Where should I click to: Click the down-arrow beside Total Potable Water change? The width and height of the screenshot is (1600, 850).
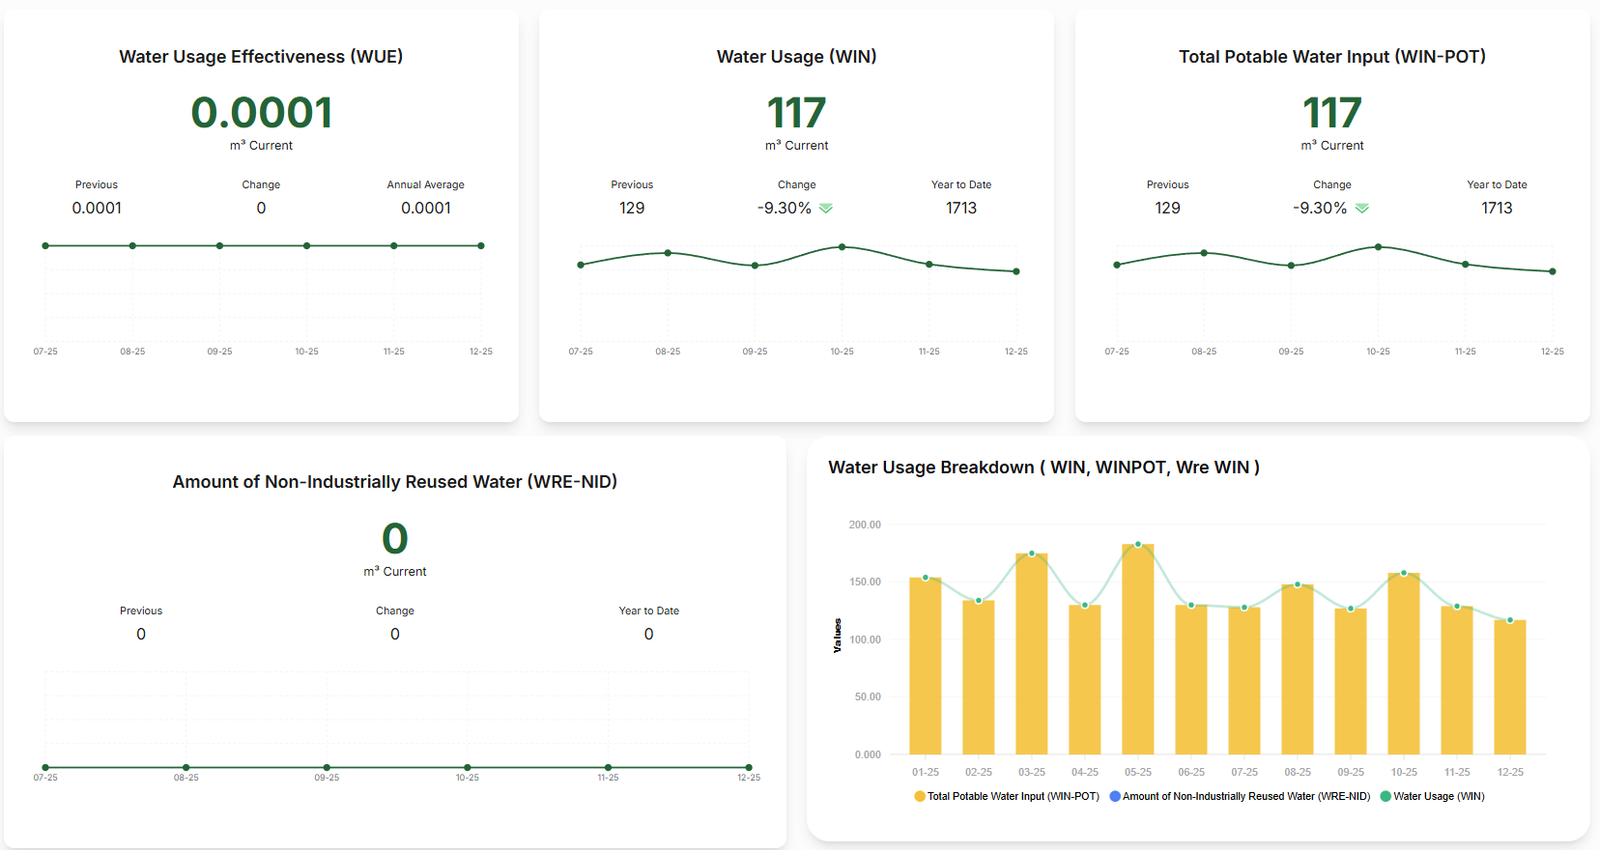1361,208
